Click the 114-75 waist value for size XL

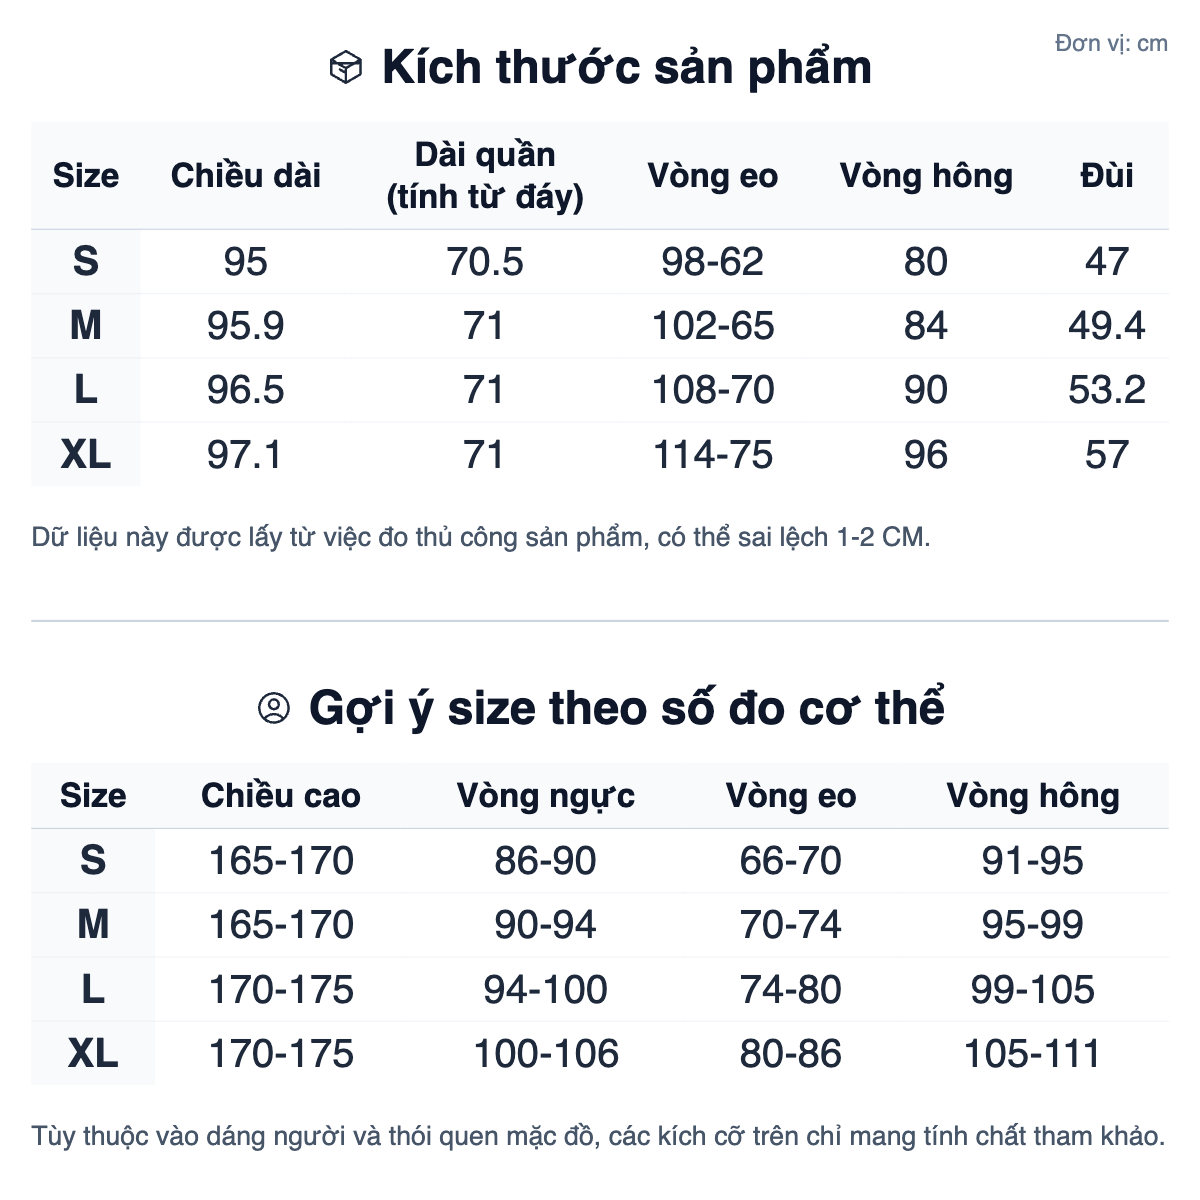[x=712, y=455]
